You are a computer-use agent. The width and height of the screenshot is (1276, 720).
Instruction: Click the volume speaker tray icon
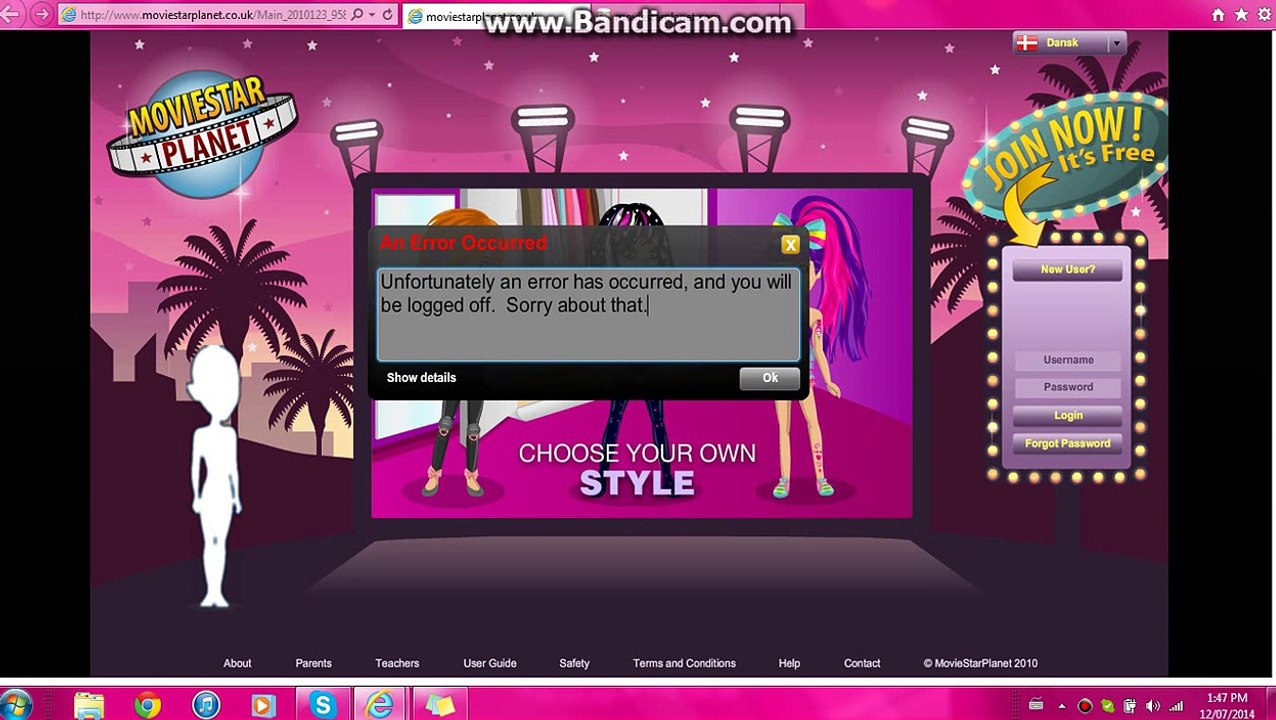pyautogui.click(x=1153, y=706)
